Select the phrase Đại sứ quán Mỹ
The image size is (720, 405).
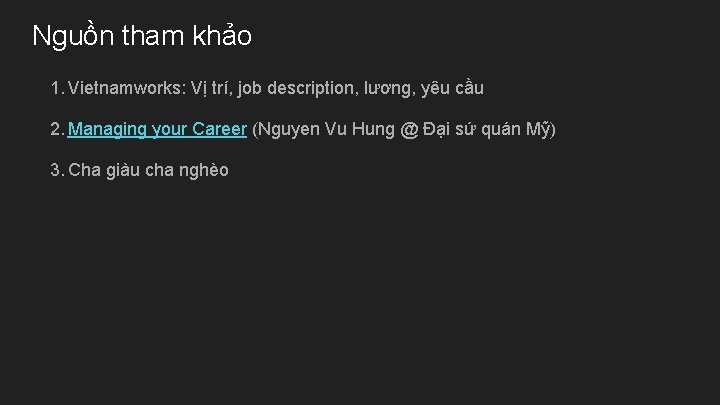click(486, 129)
